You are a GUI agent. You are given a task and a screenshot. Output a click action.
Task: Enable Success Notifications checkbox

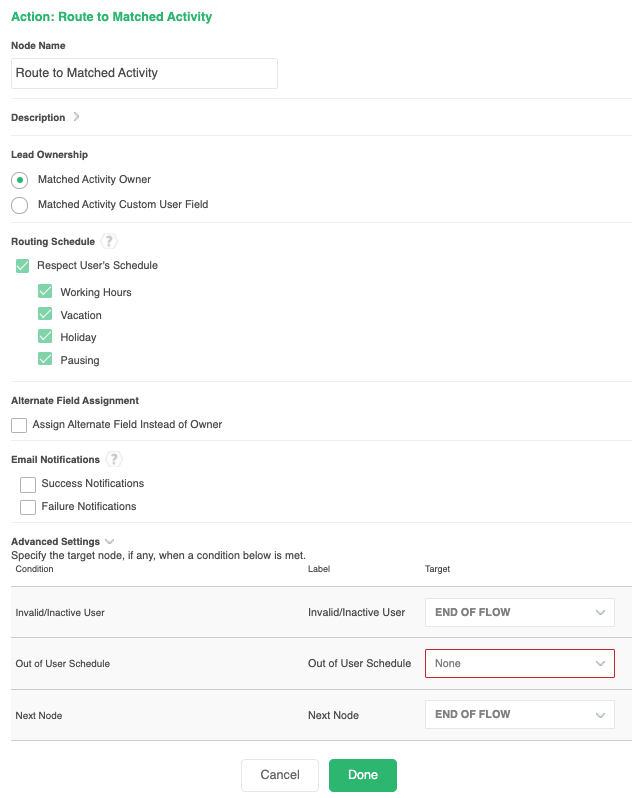pyautogui.click(x=28, y=484)
